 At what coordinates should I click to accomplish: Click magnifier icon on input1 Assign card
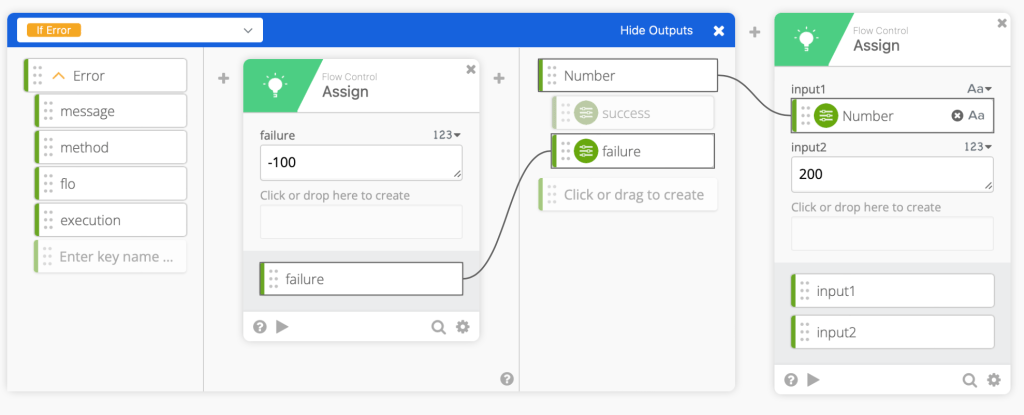[969, 379]
